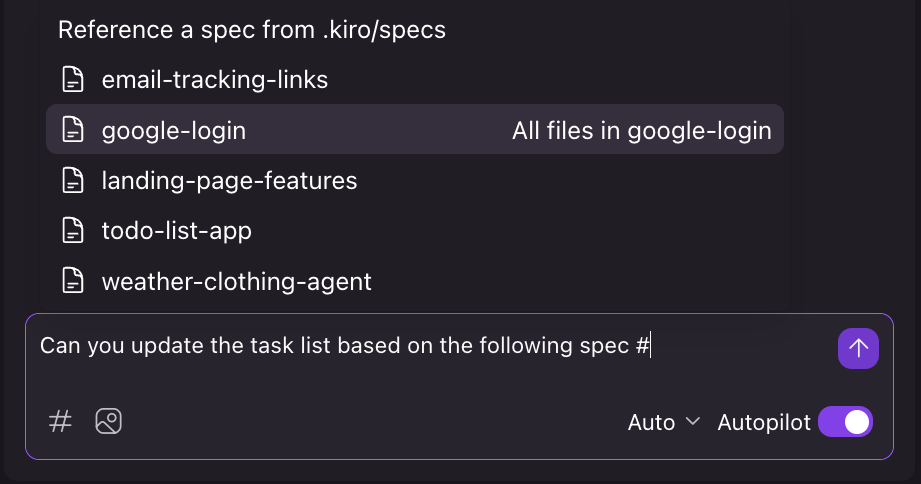Select the email-tracking-links spec
Viewport: 921px width, 484px height.
215,79
